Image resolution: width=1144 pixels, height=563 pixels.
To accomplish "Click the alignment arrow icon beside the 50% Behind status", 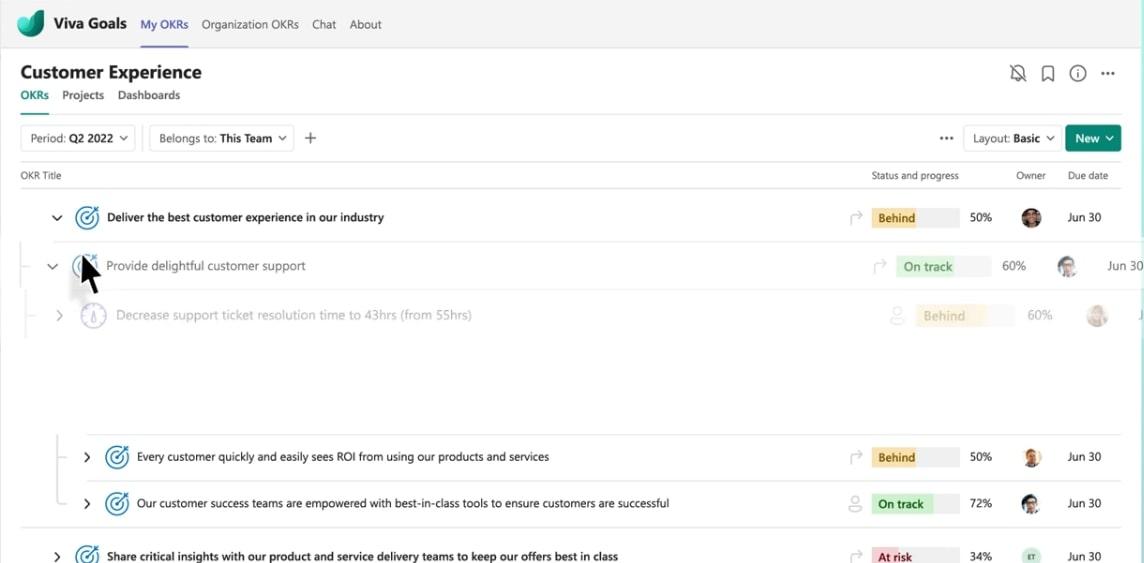I will pos(856,217).
